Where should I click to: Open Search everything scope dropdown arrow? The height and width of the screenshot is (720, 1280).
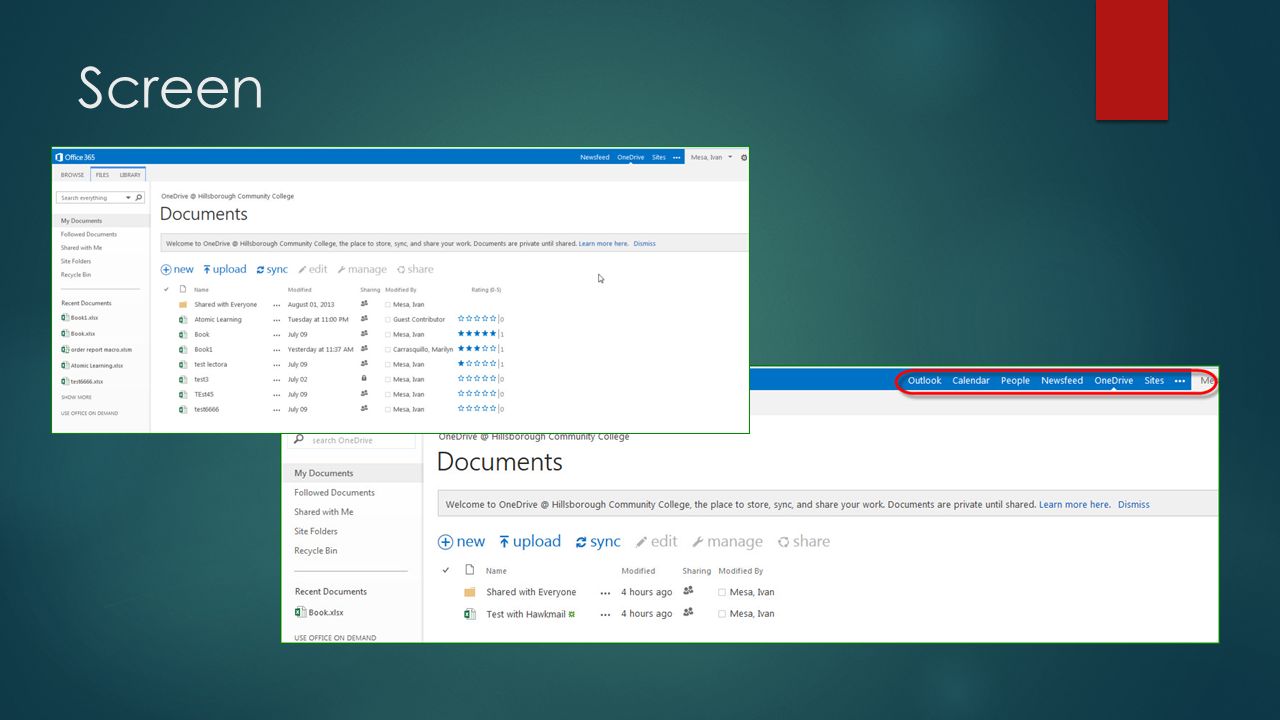pos(128,198)
